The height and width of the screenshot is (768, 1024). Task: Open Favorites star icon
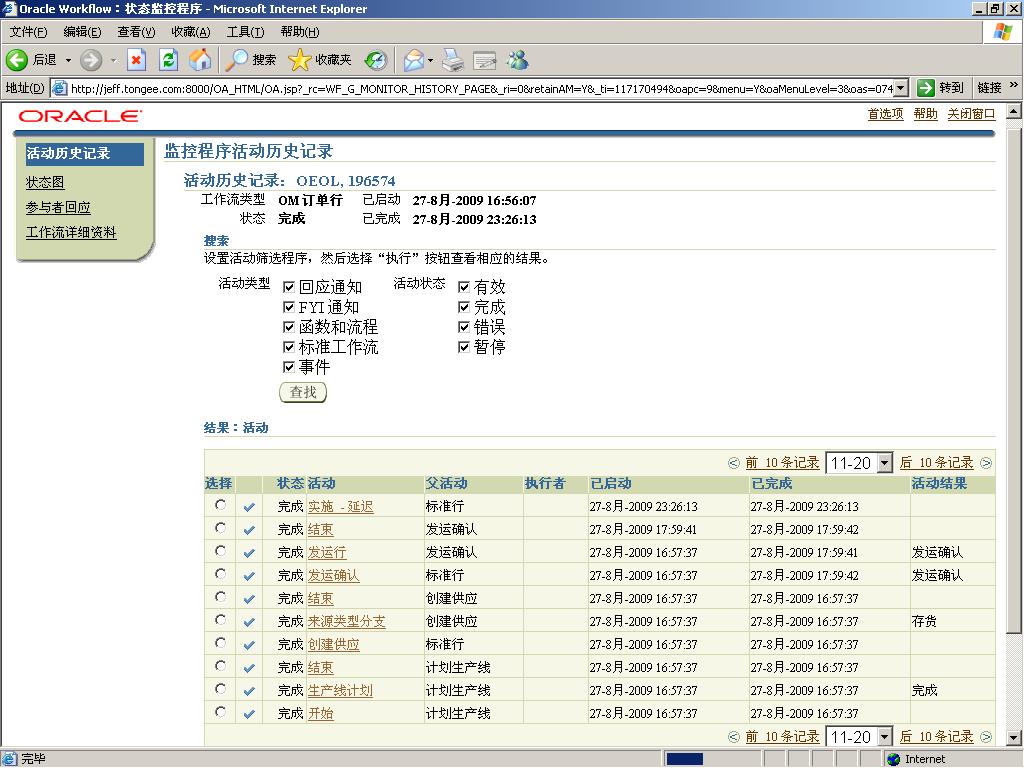point(300,60)
